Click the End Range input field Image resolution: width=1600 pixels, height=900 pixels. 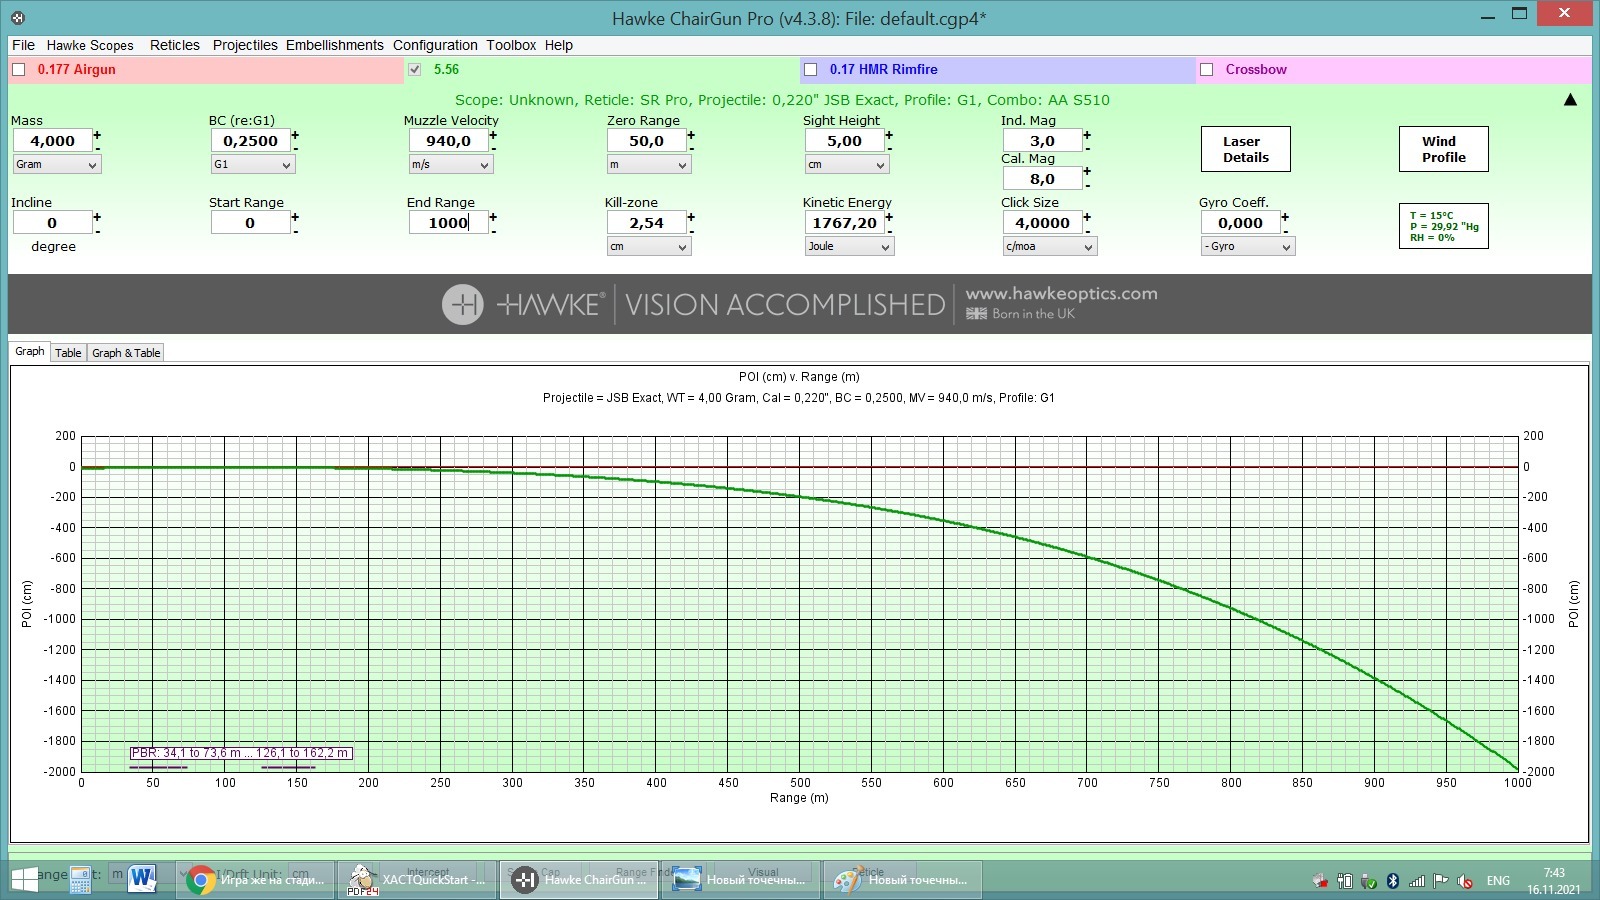pos(448,223)
